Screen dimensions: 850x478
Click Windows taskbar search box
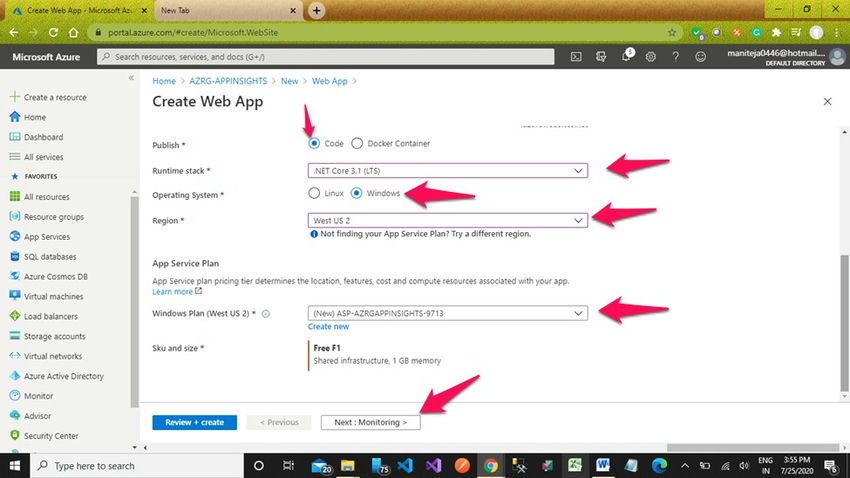[137, 466]
